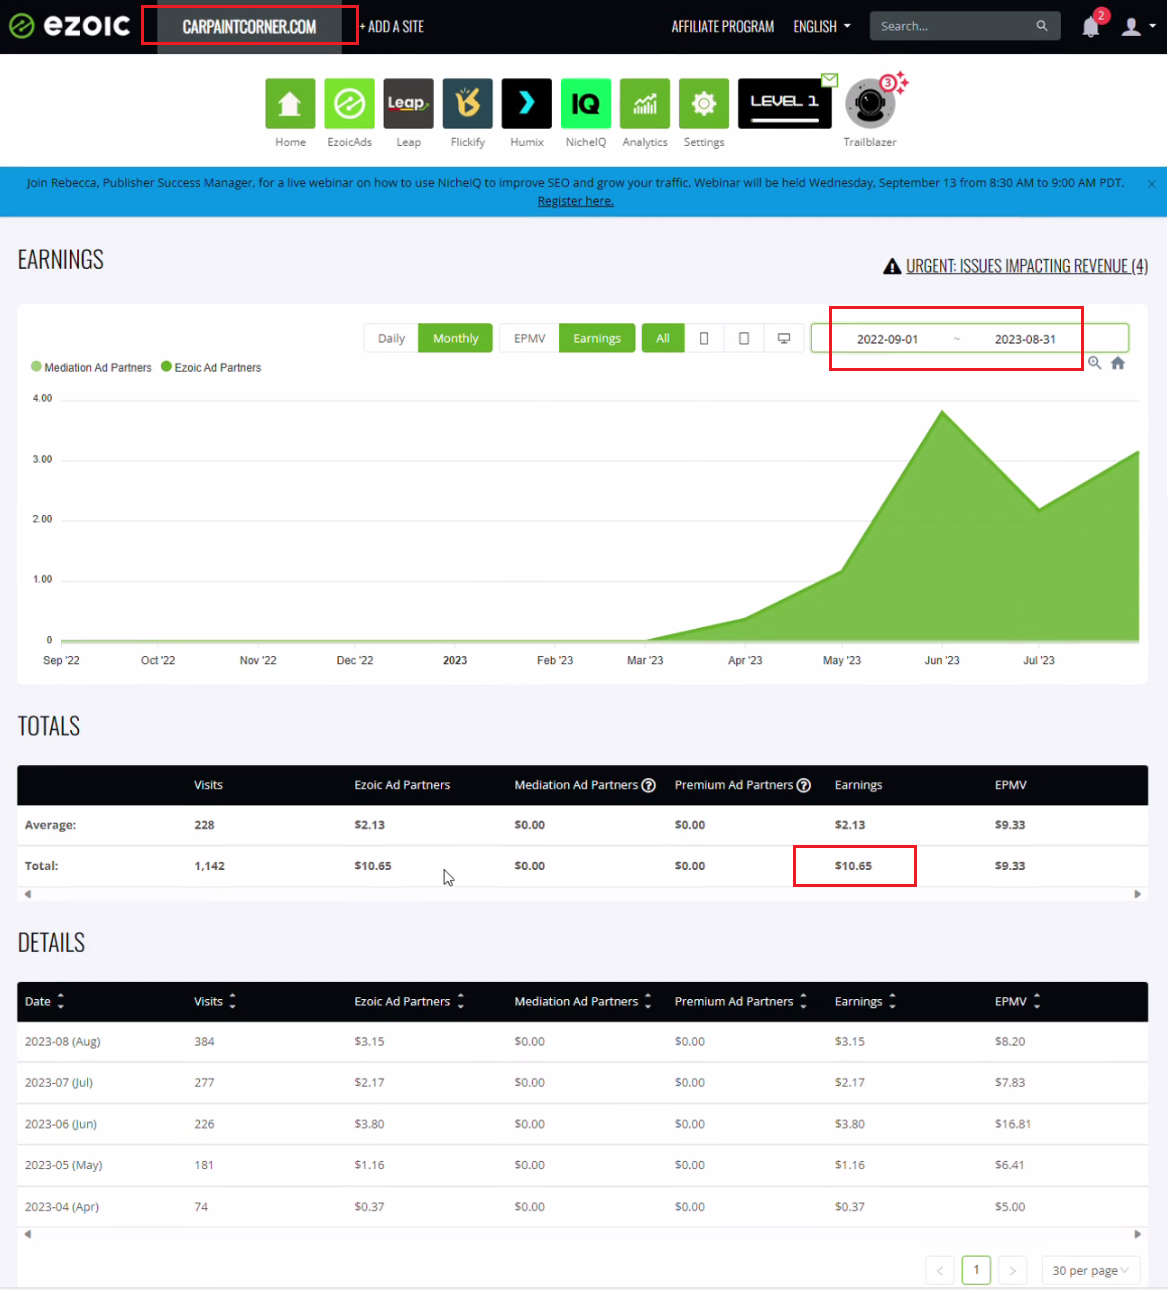Screen dimensions: 1168x1302
Task: Open the user account menu
Action: 1138,27
